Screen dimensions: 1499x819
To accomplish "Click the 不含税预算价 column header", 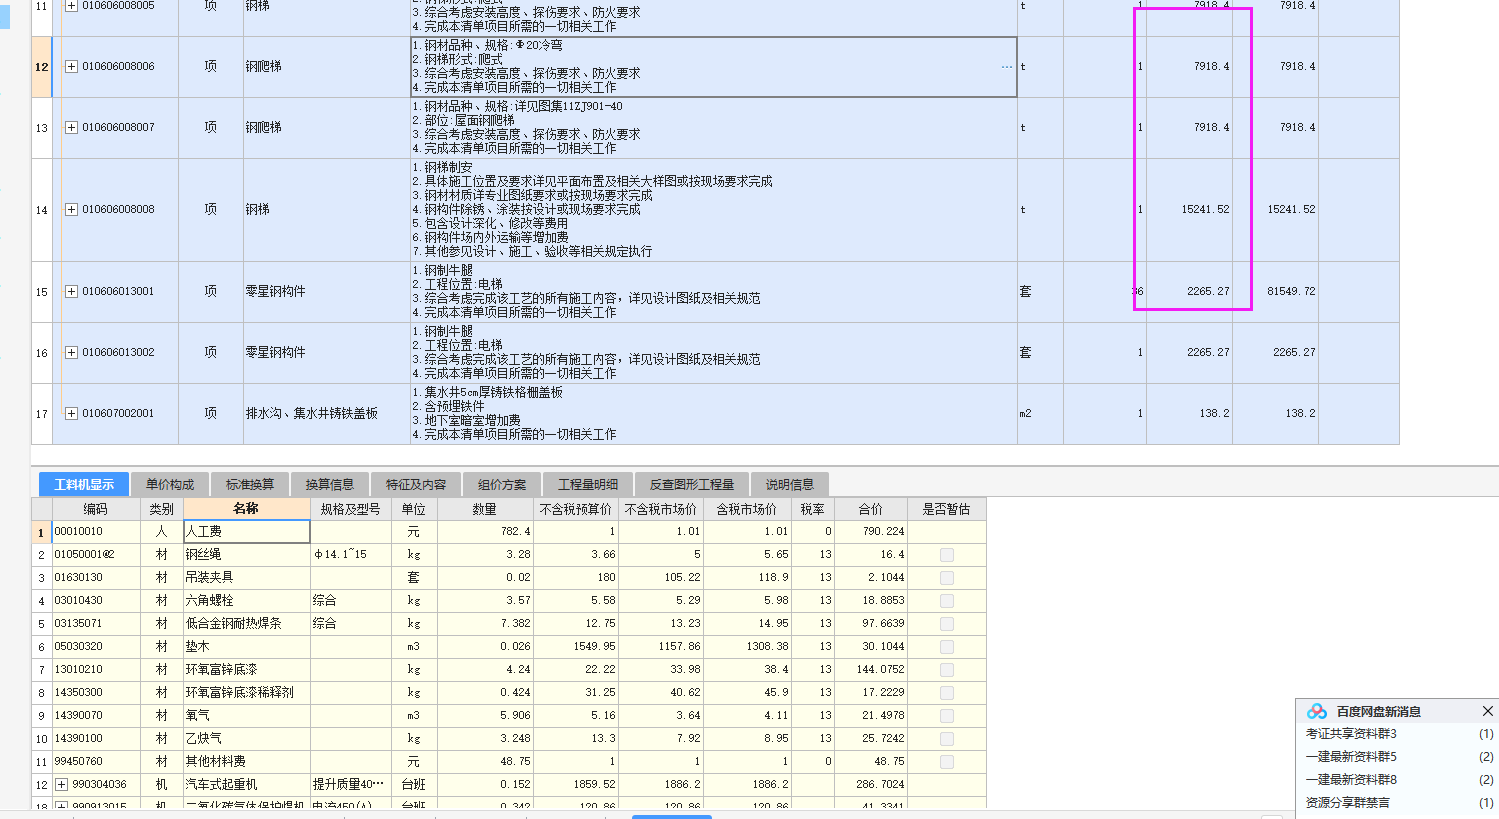I will (x=575, y=509).
